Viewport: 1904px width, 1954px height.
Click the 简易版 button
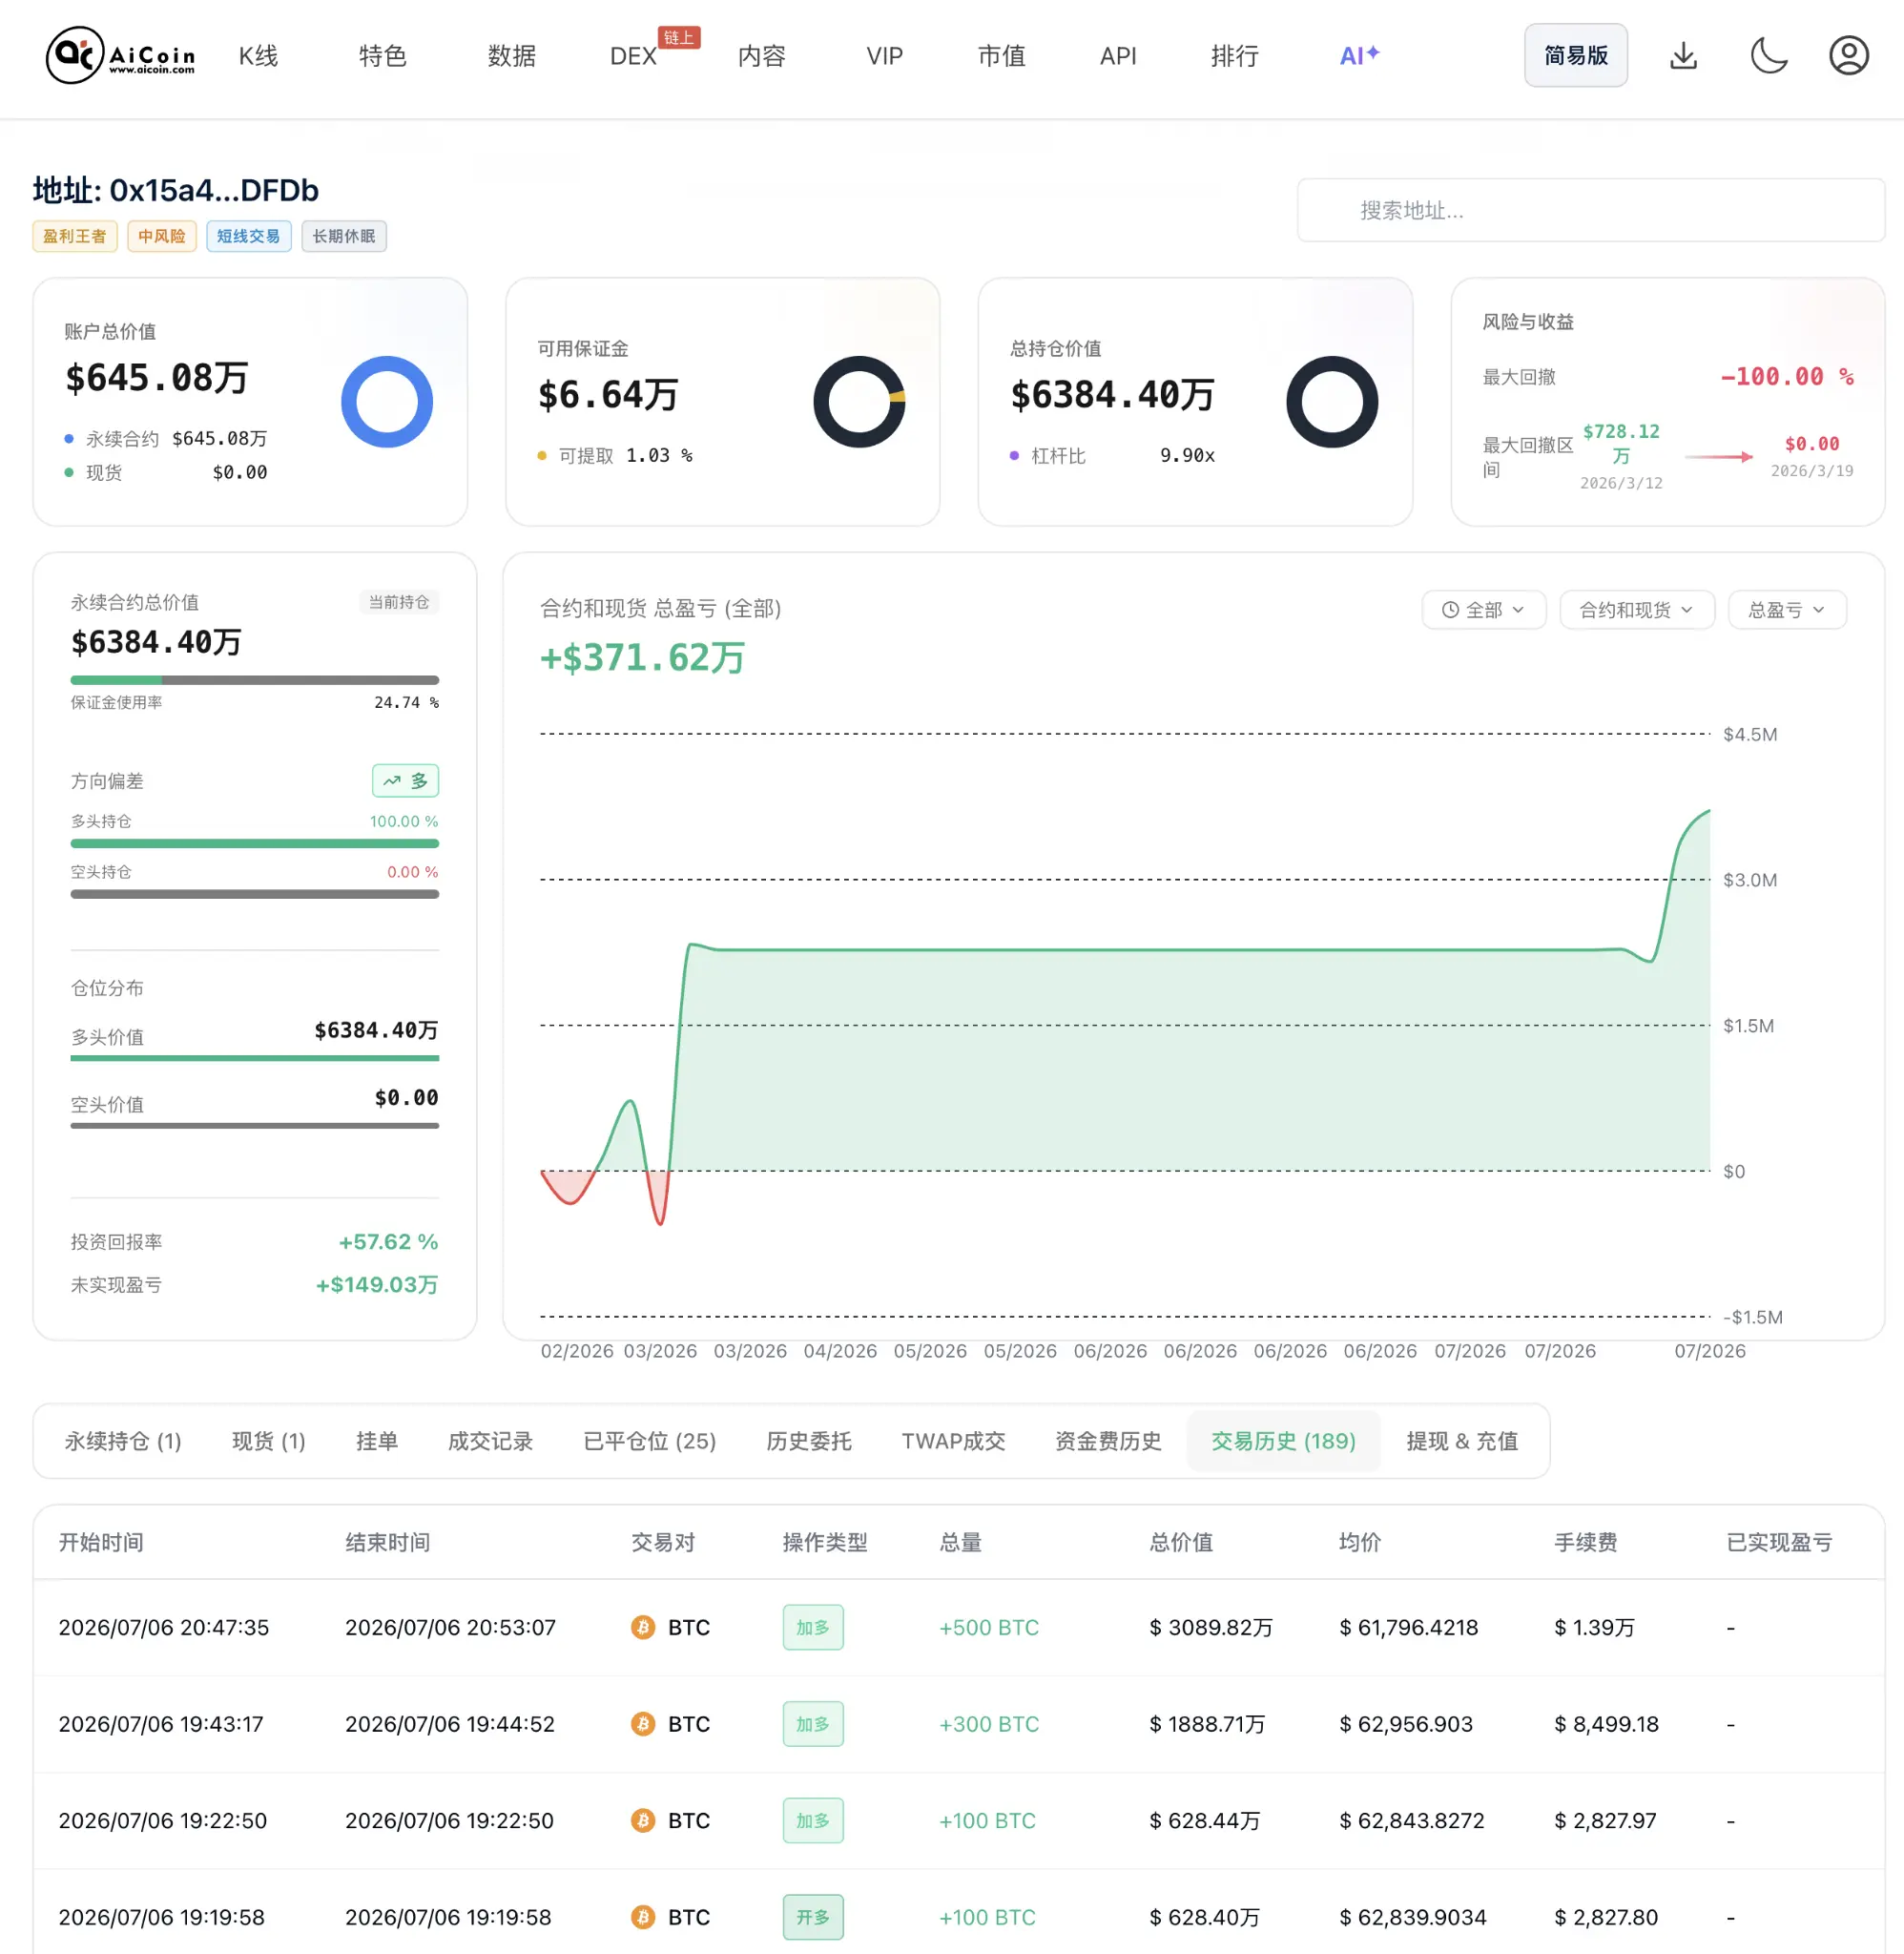(1575, 55)
